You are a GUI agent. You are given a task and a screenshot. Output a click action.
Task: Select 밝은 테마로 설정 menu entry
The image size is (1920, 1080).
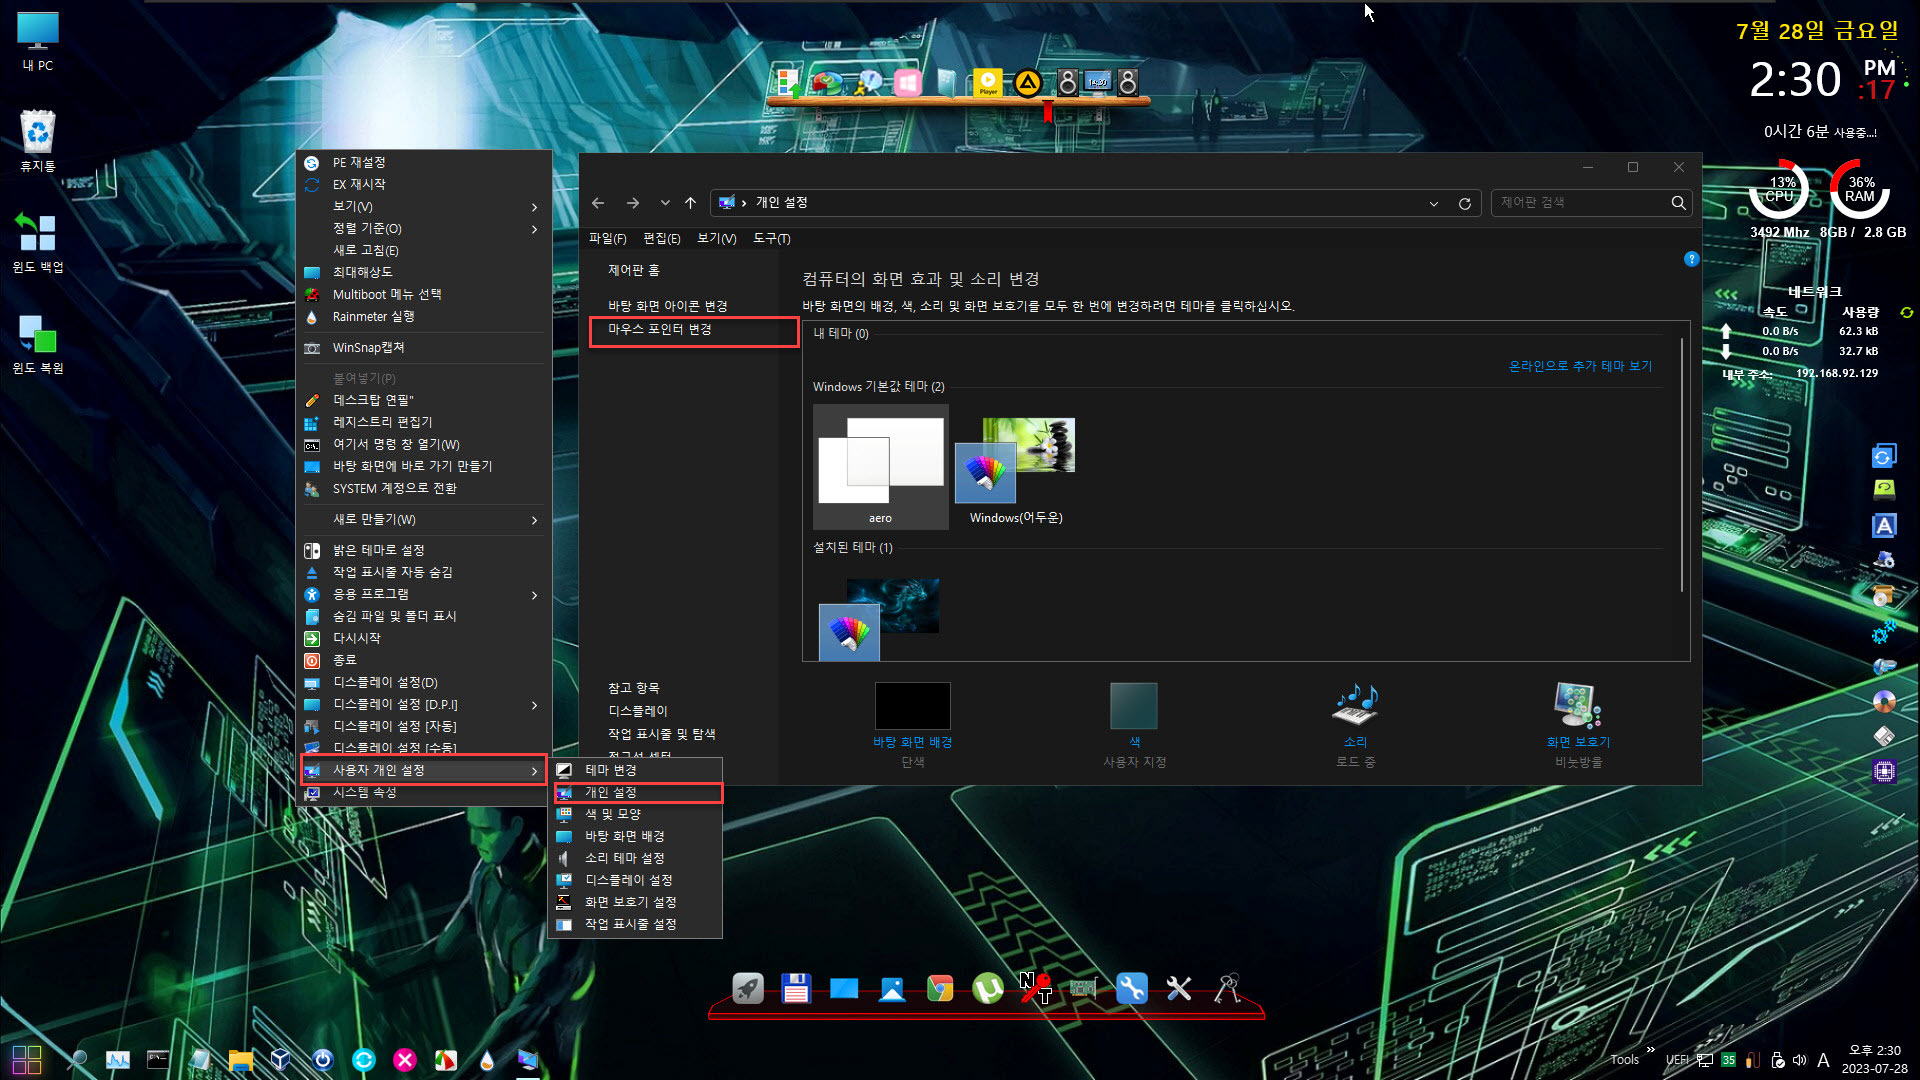tap(426, 550)
